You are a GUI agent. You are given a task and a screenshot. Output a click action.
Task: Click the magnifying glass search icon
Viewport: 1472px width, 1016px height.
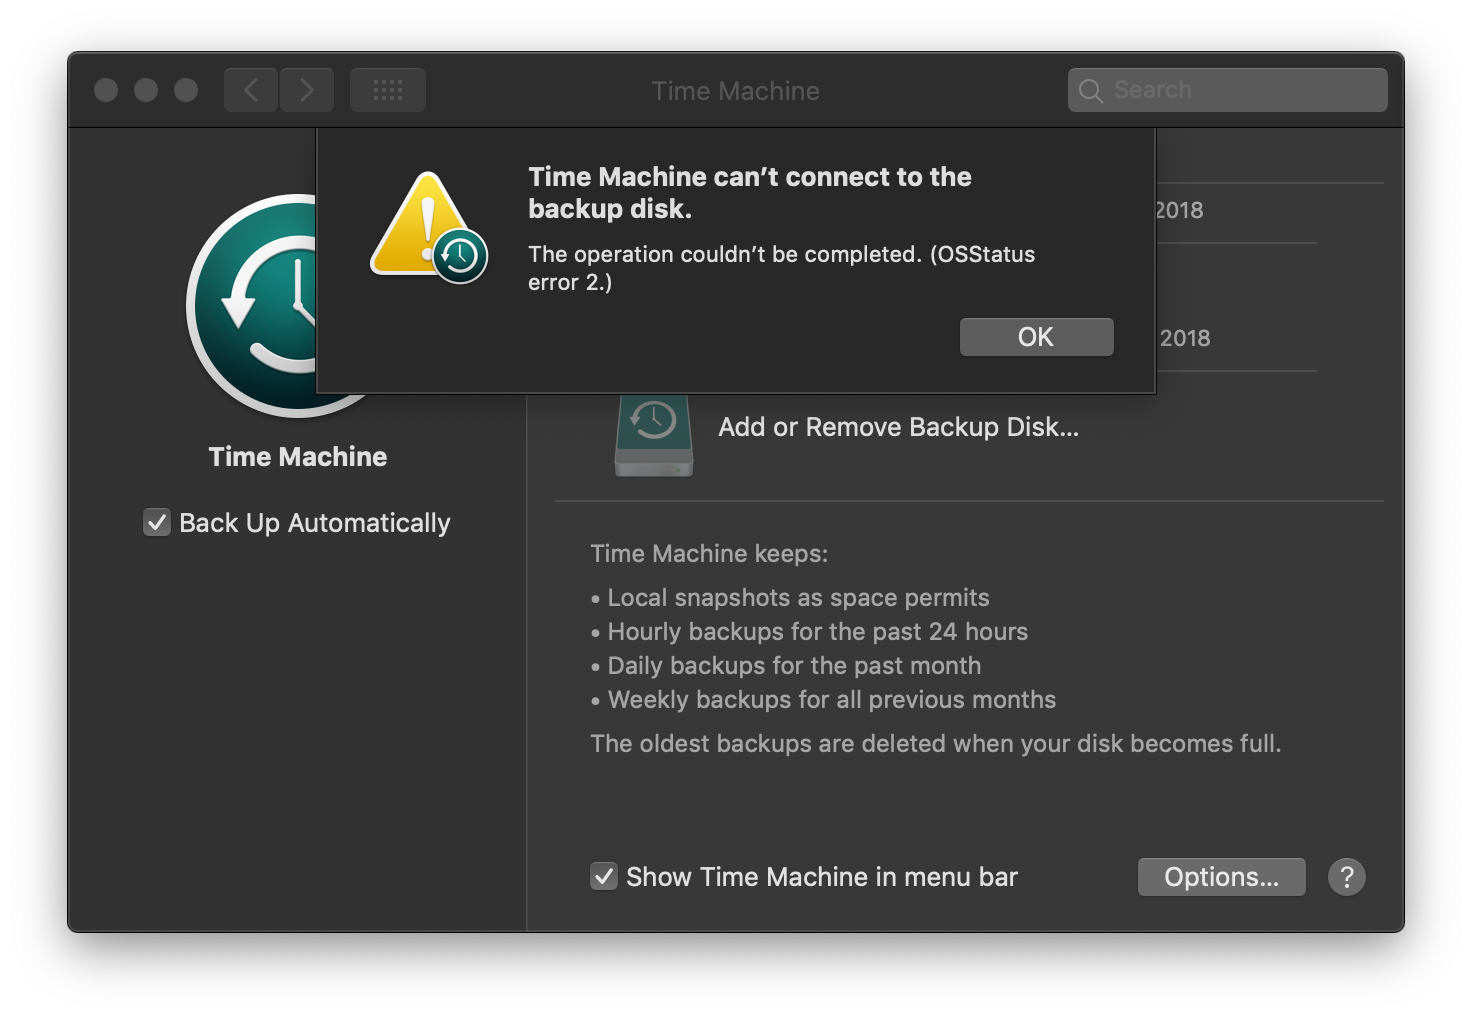click(1091, 91)
